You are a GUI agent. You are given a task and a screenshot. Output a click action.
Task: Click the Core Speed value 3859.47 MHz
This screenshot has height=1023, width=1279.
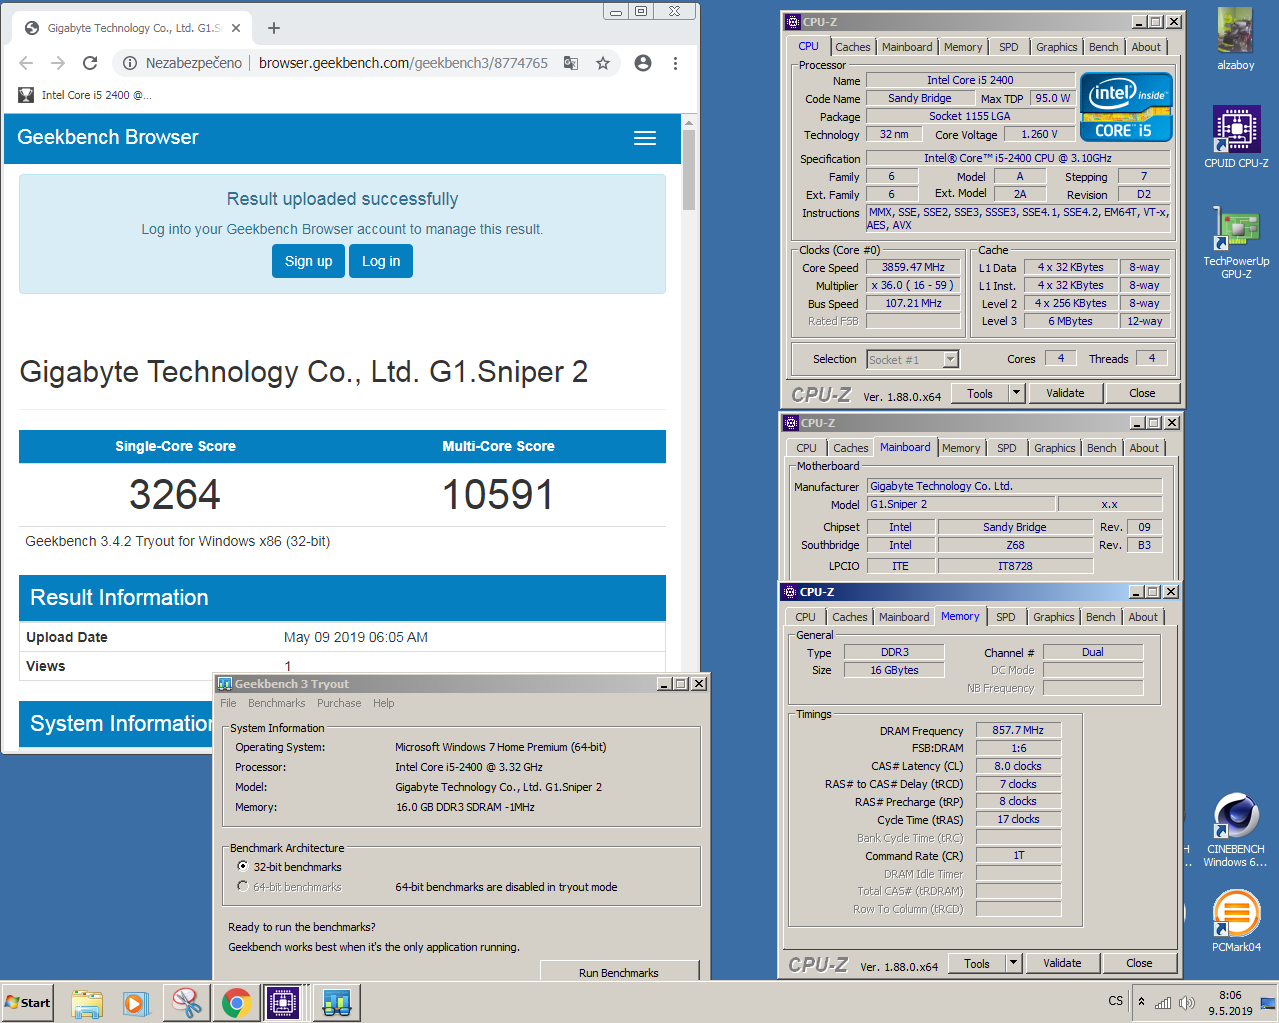(913, 267)
